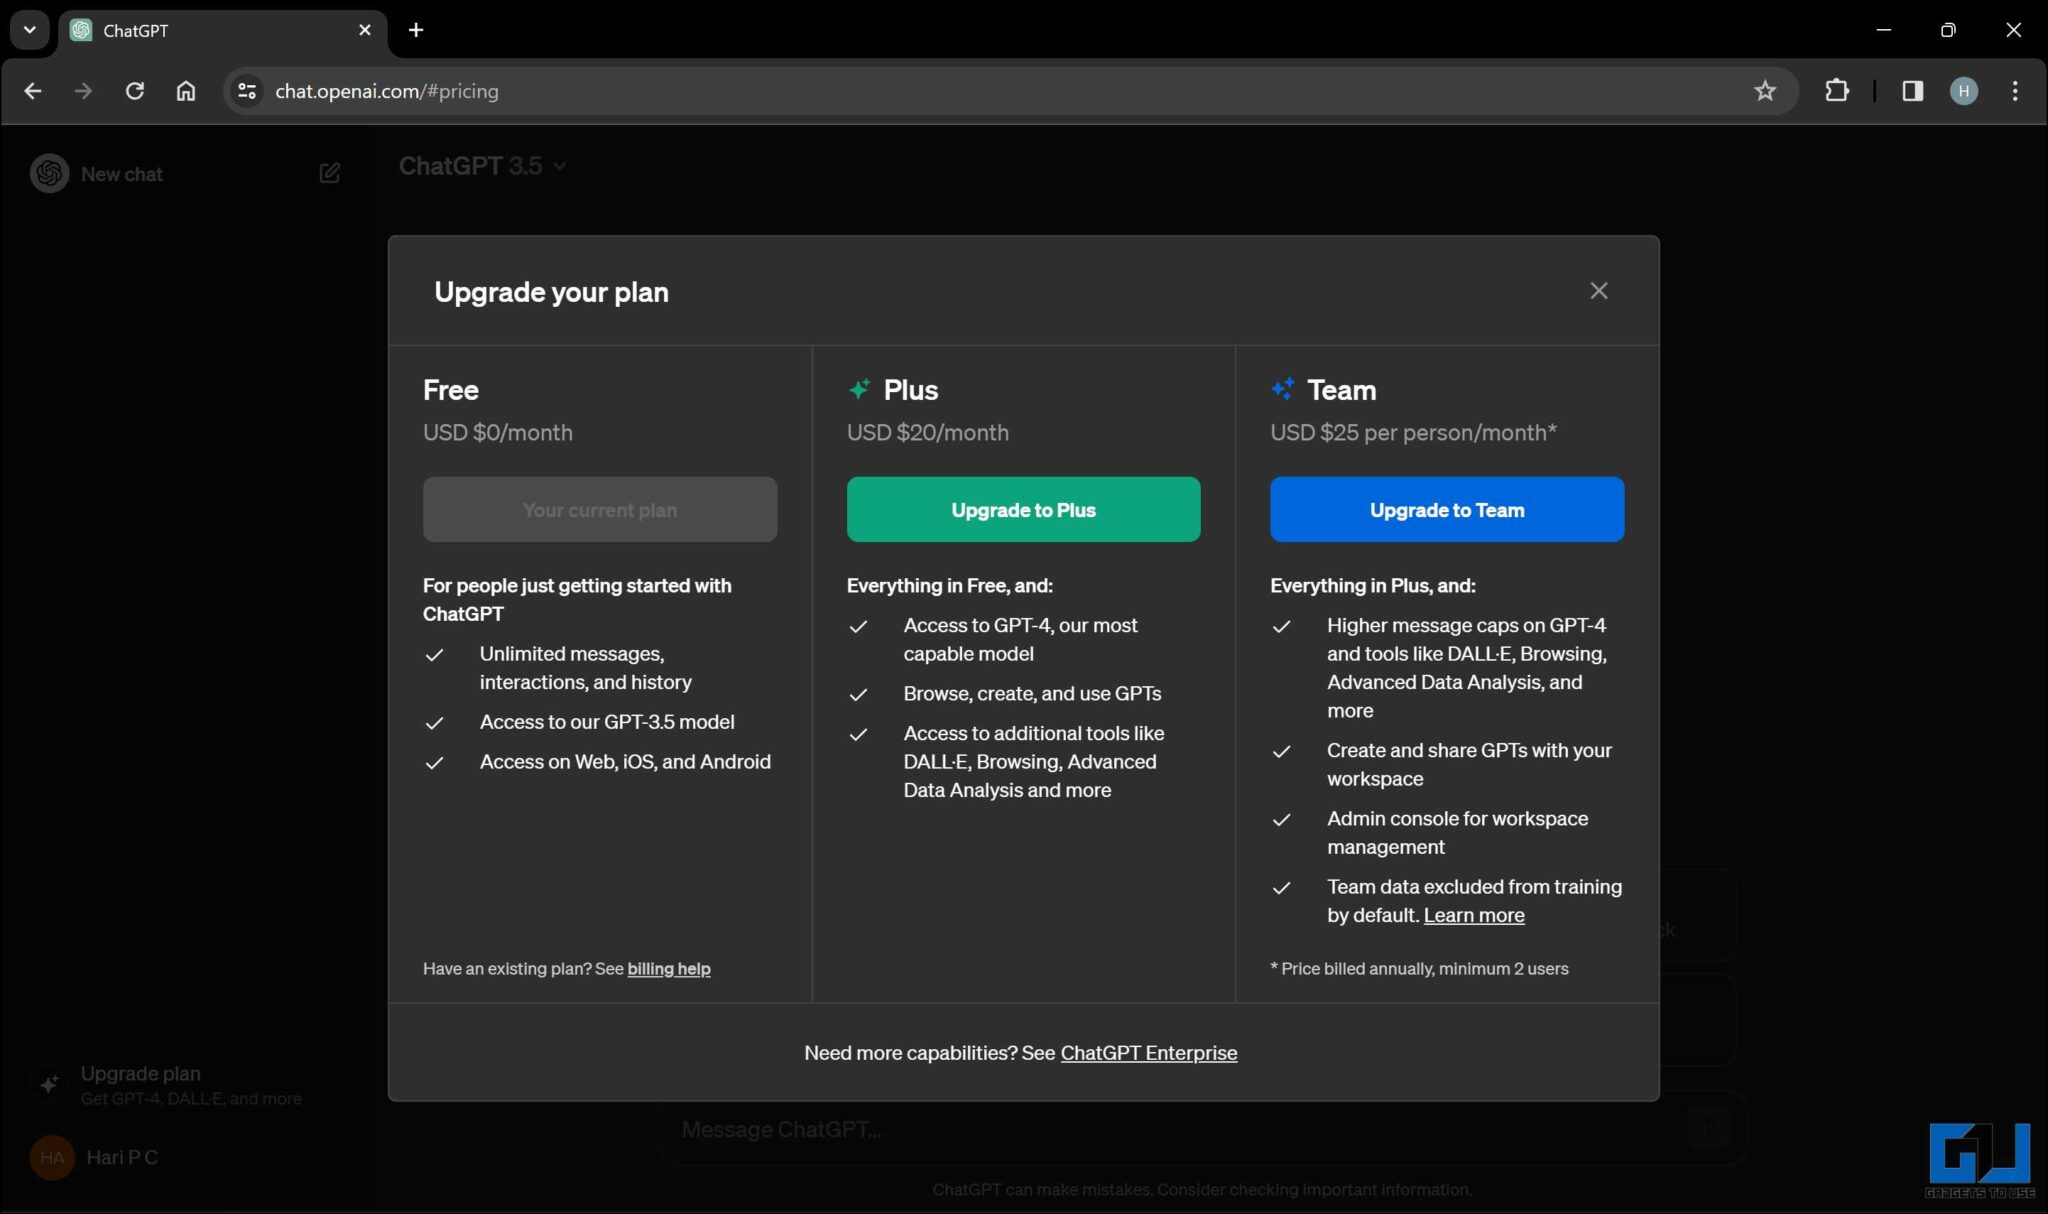Click the site information icon
Screen dimensions: 2048x1214
246,91
